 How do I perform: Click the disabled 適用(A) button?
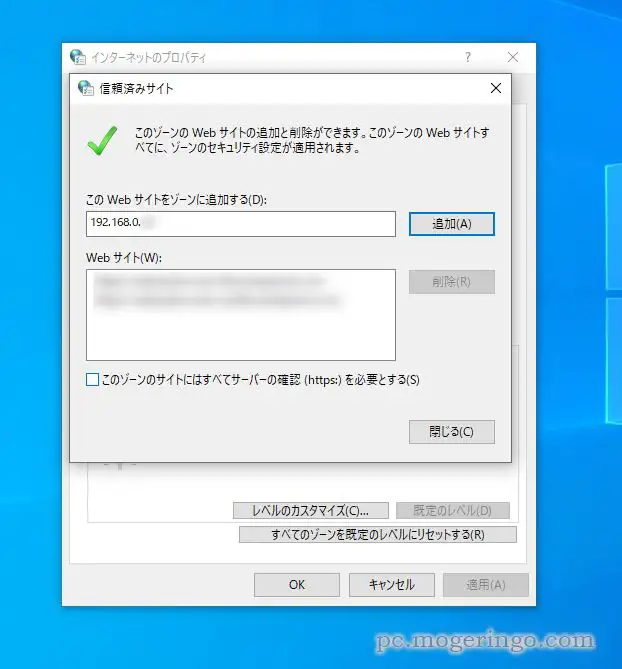pyautogui.click(x=486, y=585)
